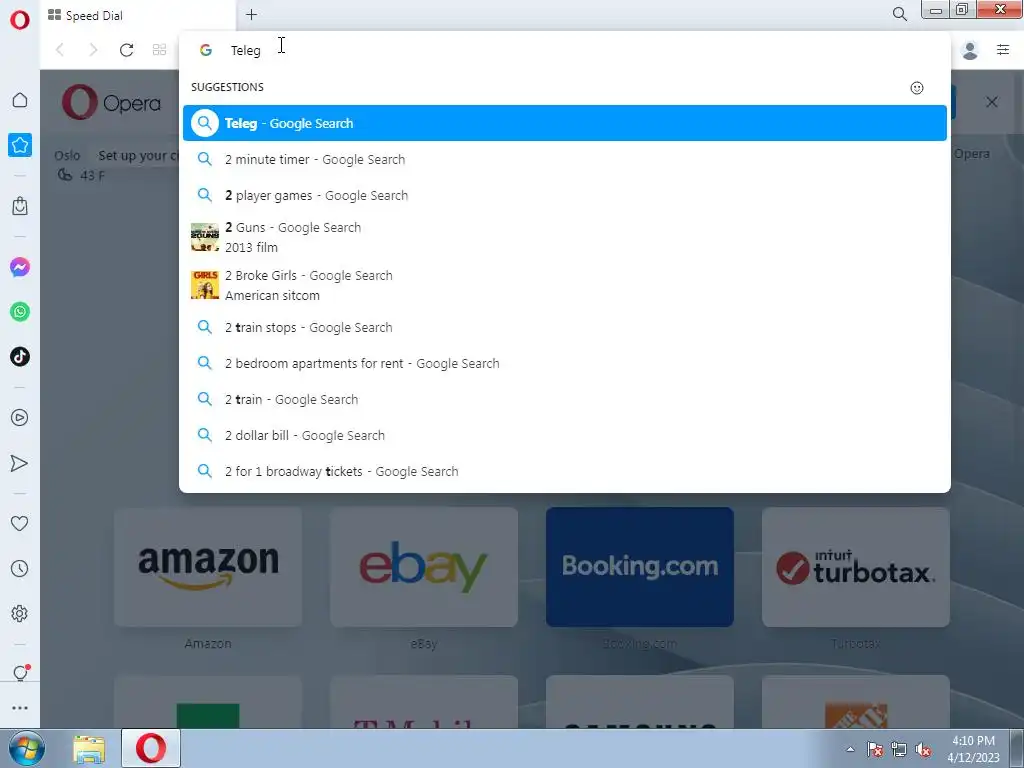Open the lightbulb tips icon with red dot
This screenshot has width=1024, height=768.
(x=20, y=673)
